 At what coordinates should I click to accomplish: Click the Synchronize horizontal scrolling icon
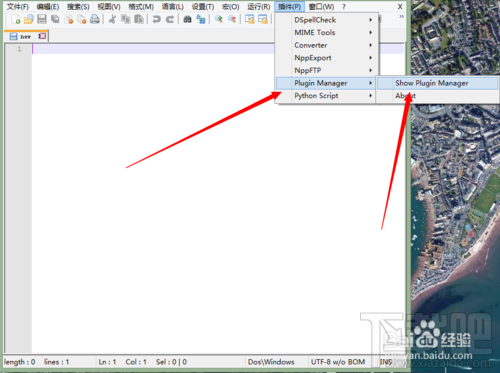click(263, 19)
